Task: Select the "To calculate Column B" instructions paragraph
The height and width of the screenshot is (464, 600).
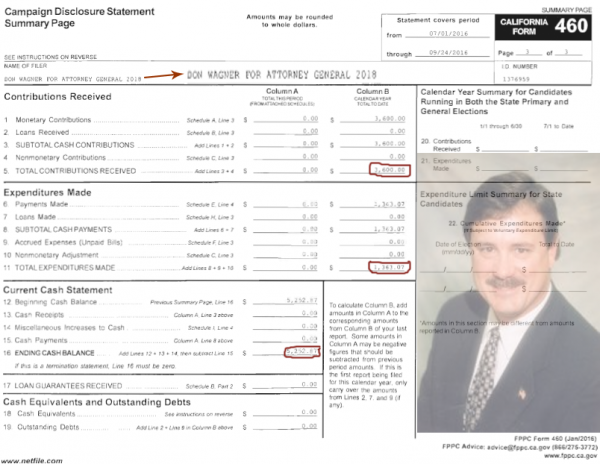Action: 368,355
